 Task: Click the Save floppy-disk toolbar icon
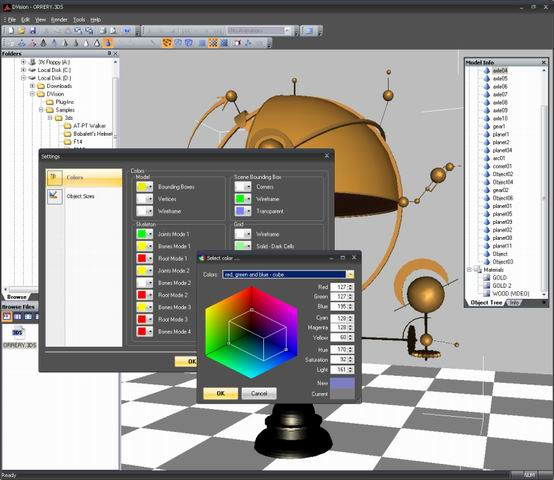coord(32,31)
